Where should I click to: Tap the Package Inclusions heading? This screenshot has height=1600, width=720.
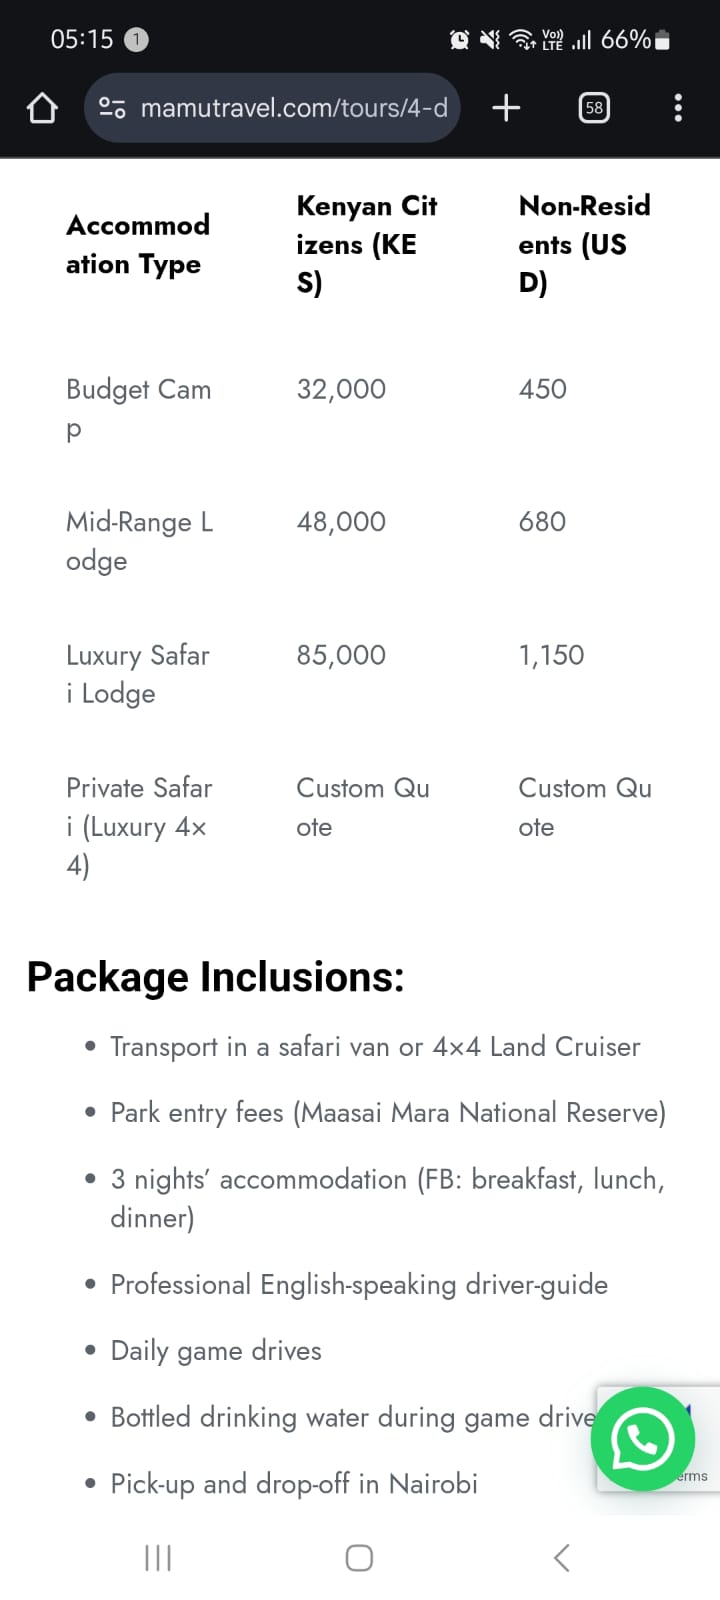point(216,977)
